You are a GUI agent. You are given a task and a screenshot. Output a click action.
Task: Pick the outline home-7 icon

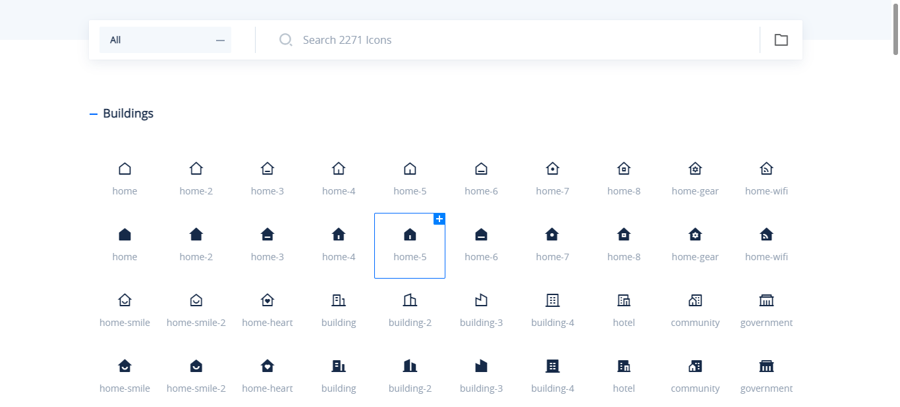click(x=552, y=169)
